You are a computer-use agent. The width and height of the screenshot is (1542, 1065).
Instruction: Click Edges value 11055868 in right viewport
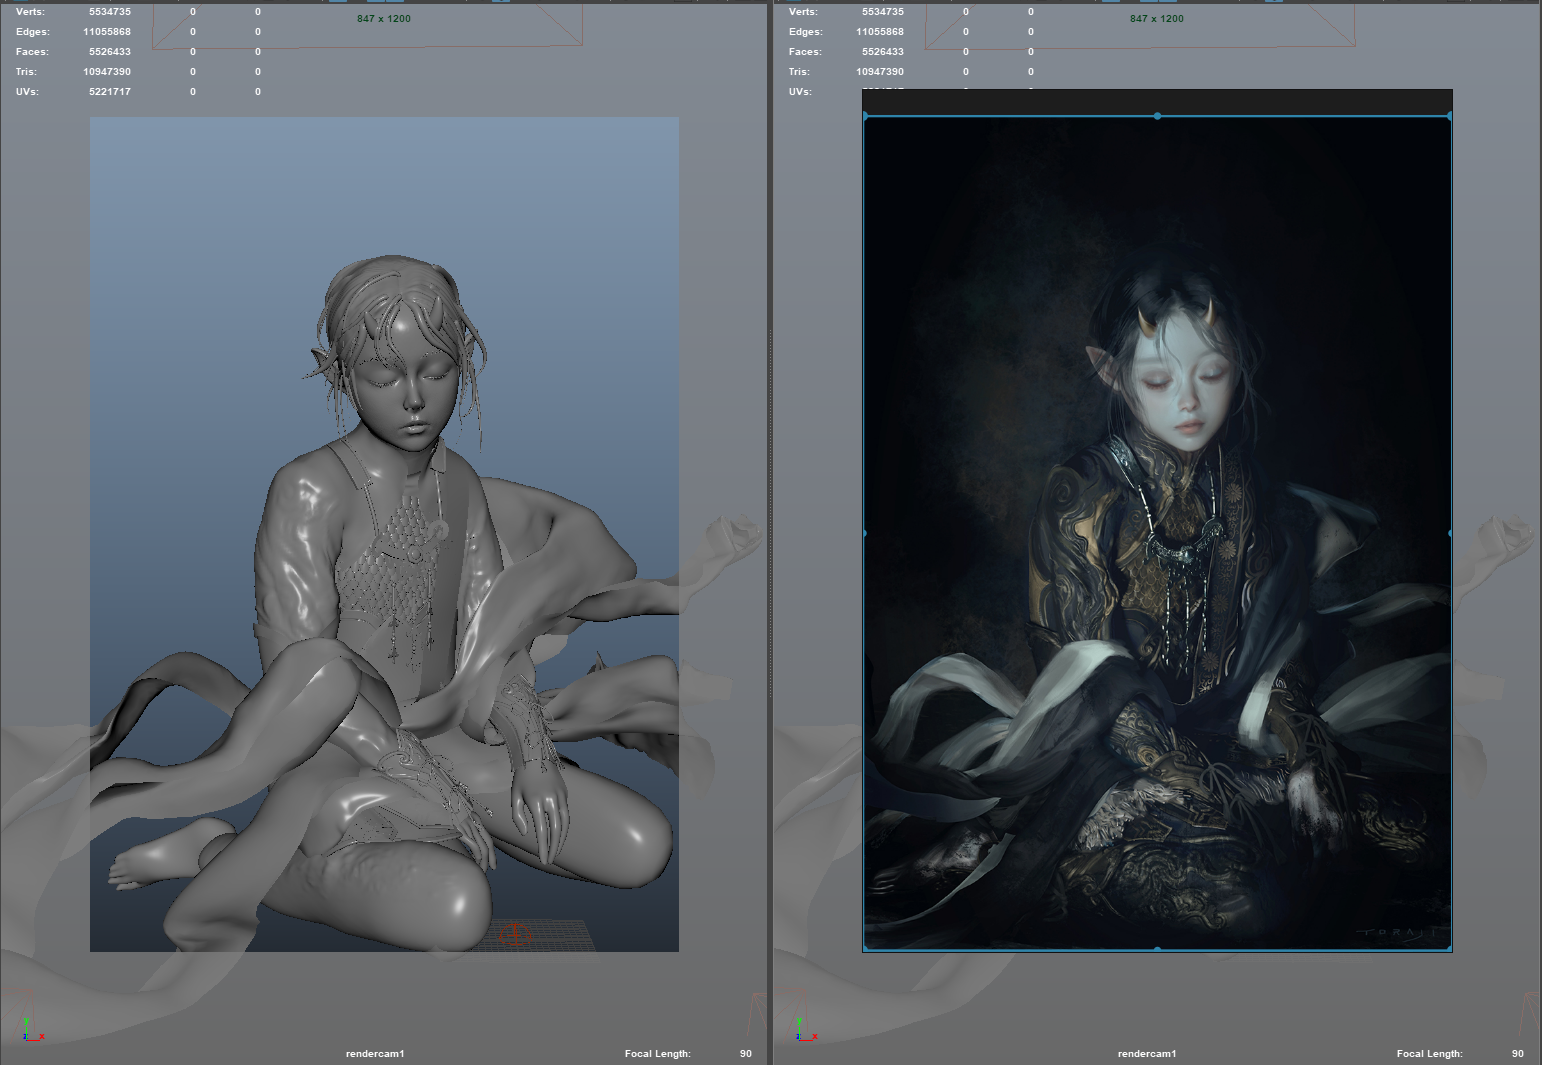pos(880,32)
